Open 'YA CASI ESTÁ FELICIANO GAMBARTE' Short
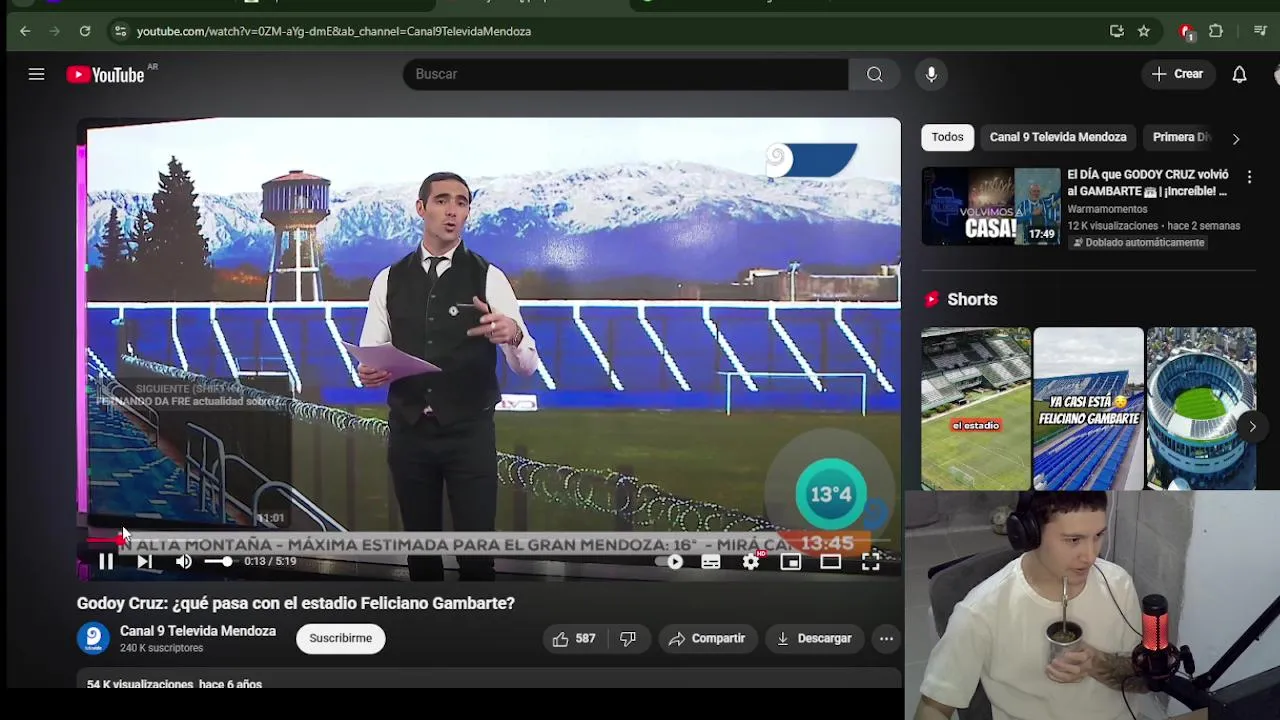This screenshot has width=1280, height=720. point(1088,408)
